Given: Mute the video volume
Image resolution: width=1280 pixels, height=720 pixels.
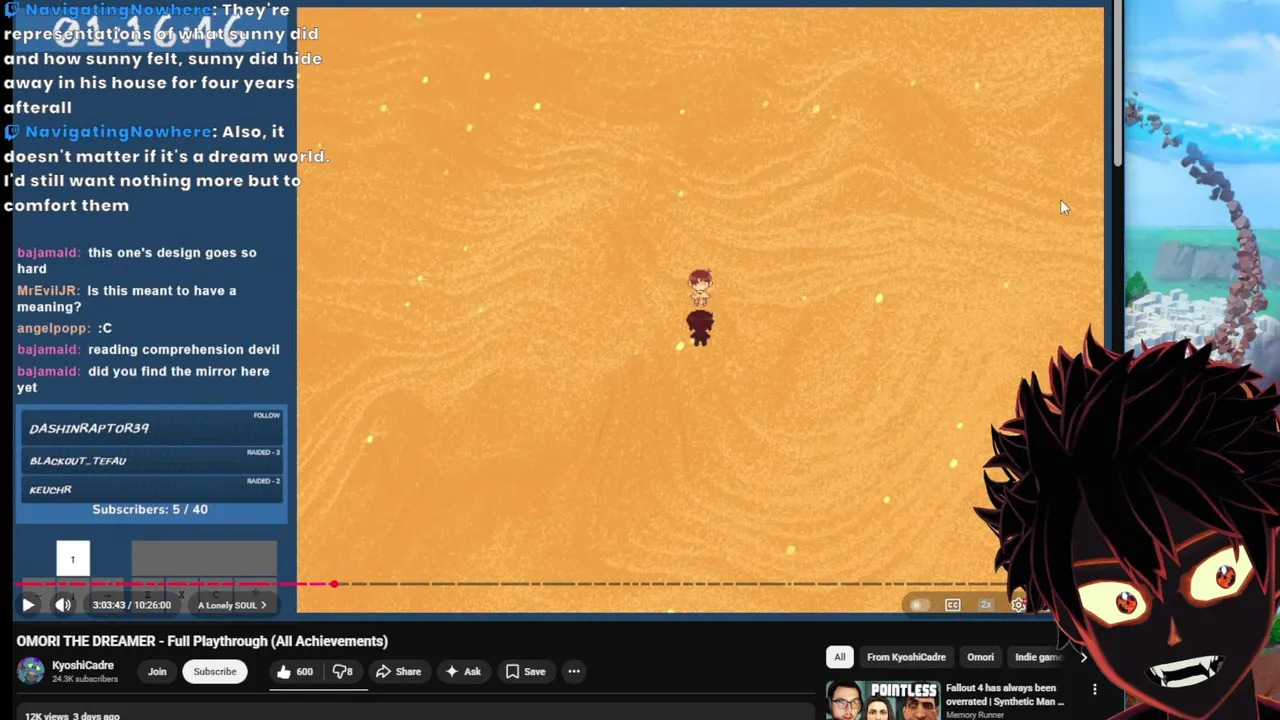Looking at the screenshot, I should [x=63, y=605].
